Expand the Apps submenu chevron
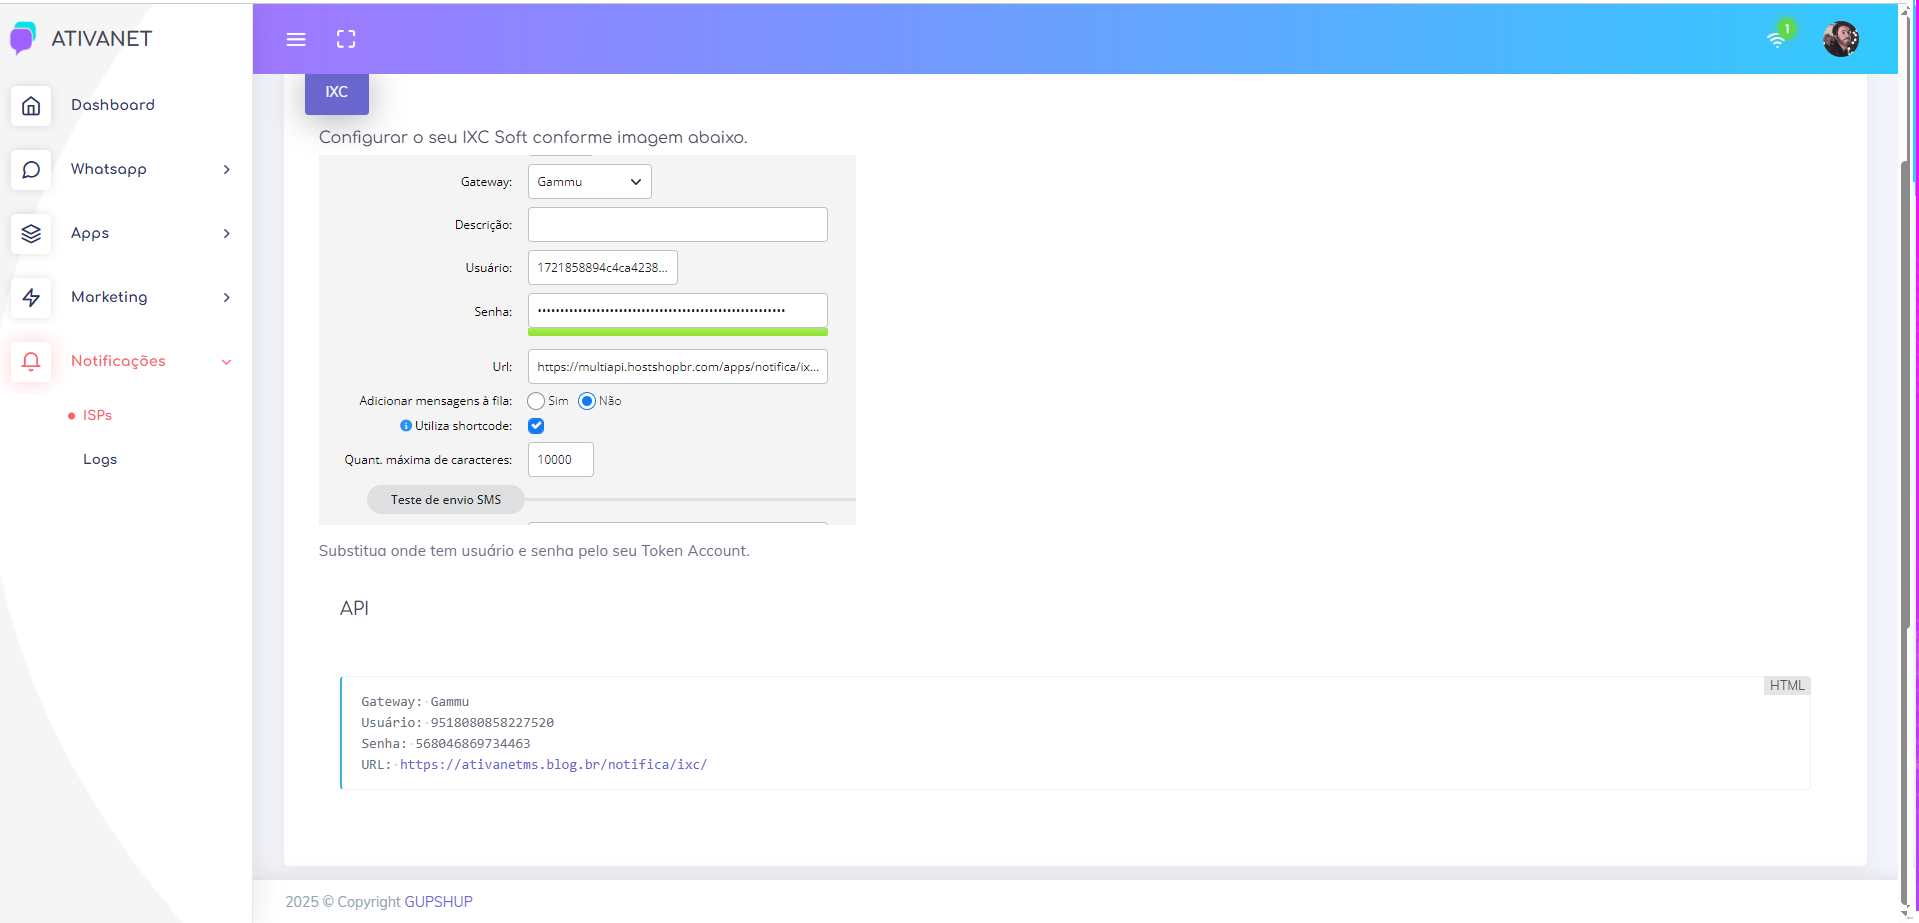This screenshot has width=1919, height=923. point(227,233)
